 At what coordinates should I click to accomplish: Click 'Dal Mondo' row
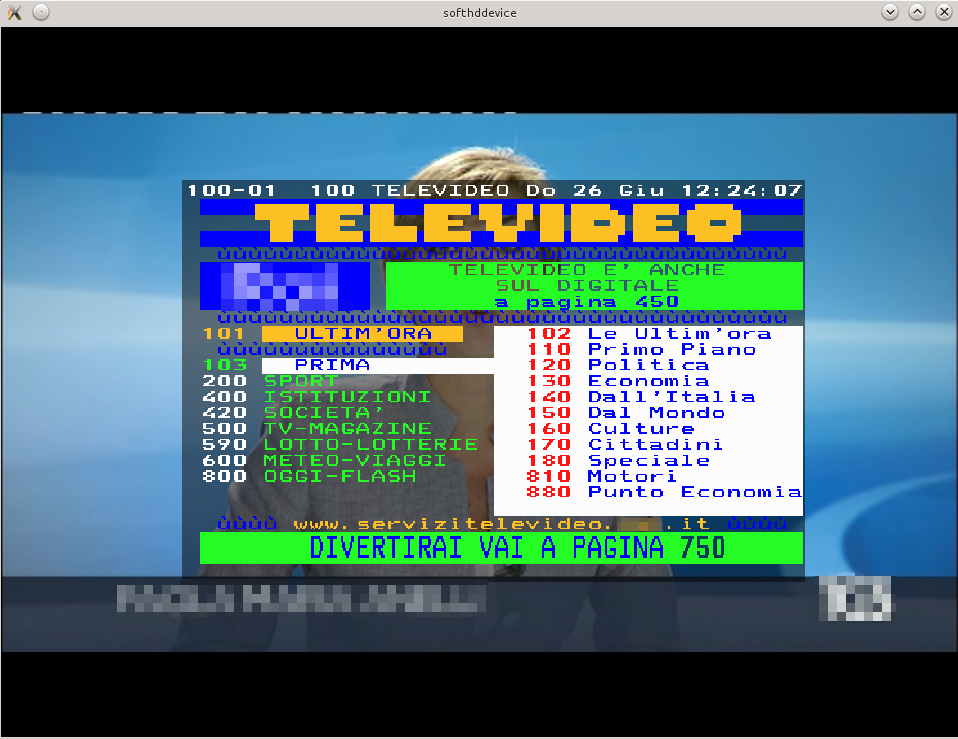626,413
